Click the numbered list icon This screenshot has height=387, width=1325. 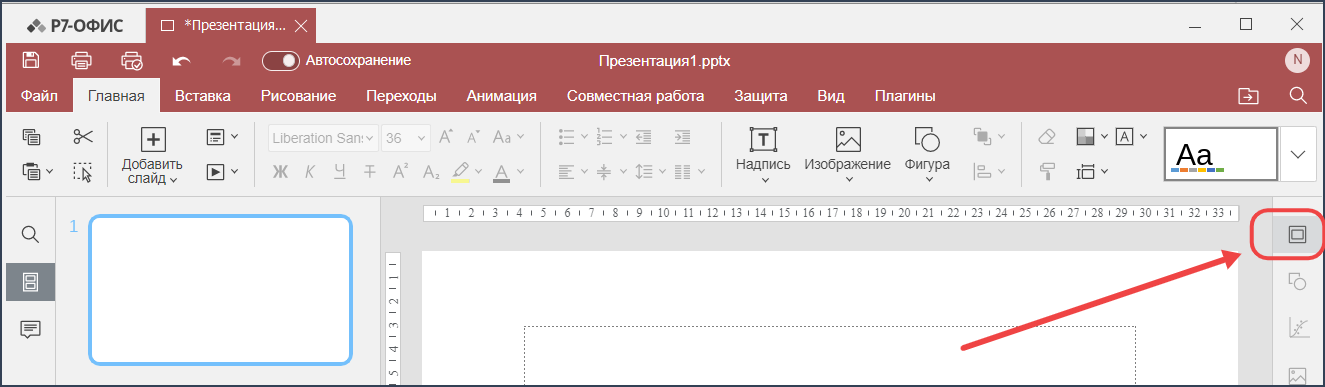603,137
